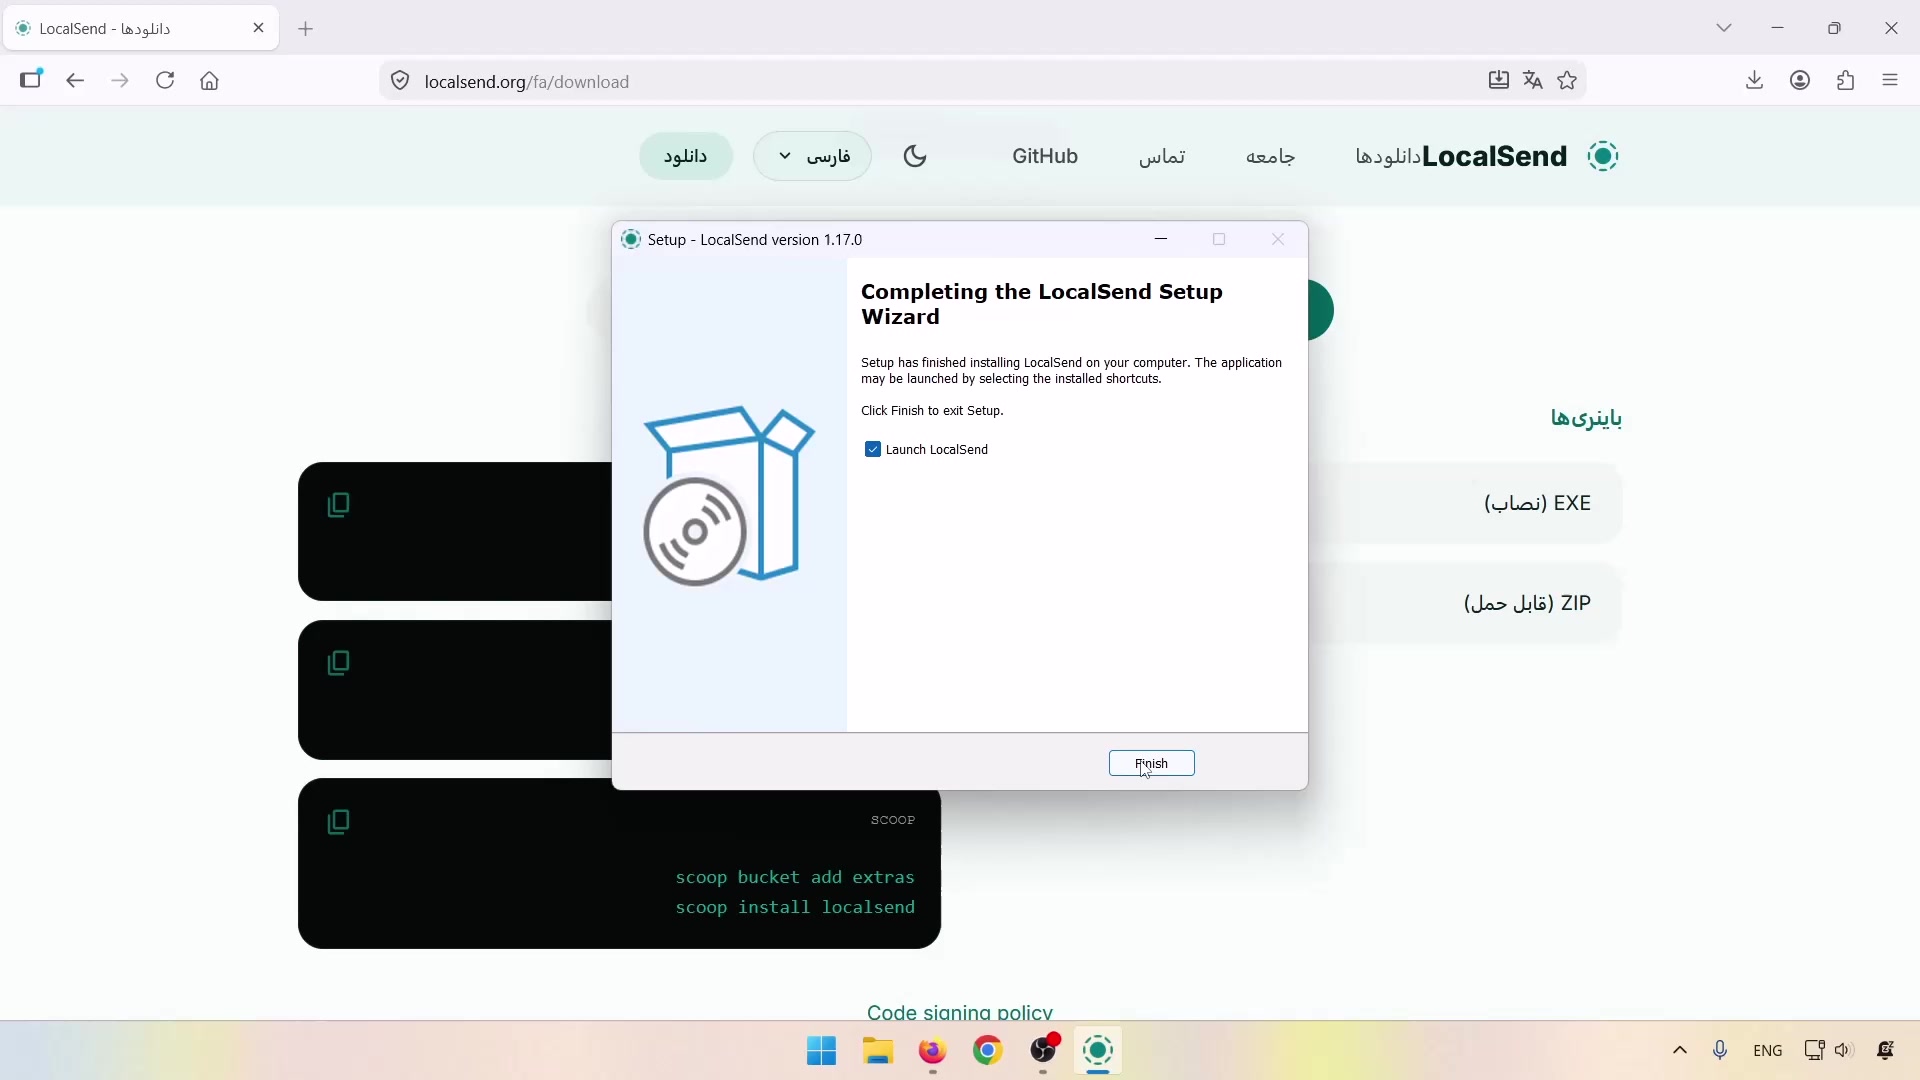Close the LocalSend دانلودها tab
1920x1080 pixels.
259,28
